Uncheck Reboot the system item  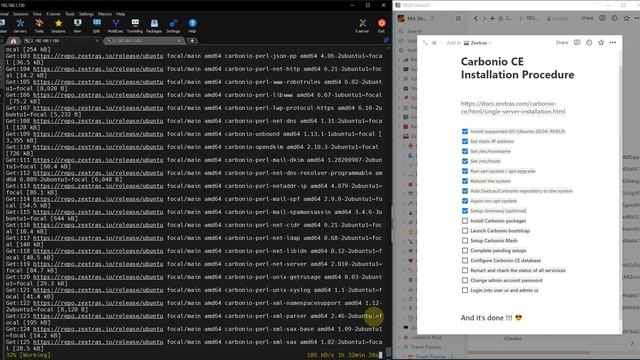[464, 181]
